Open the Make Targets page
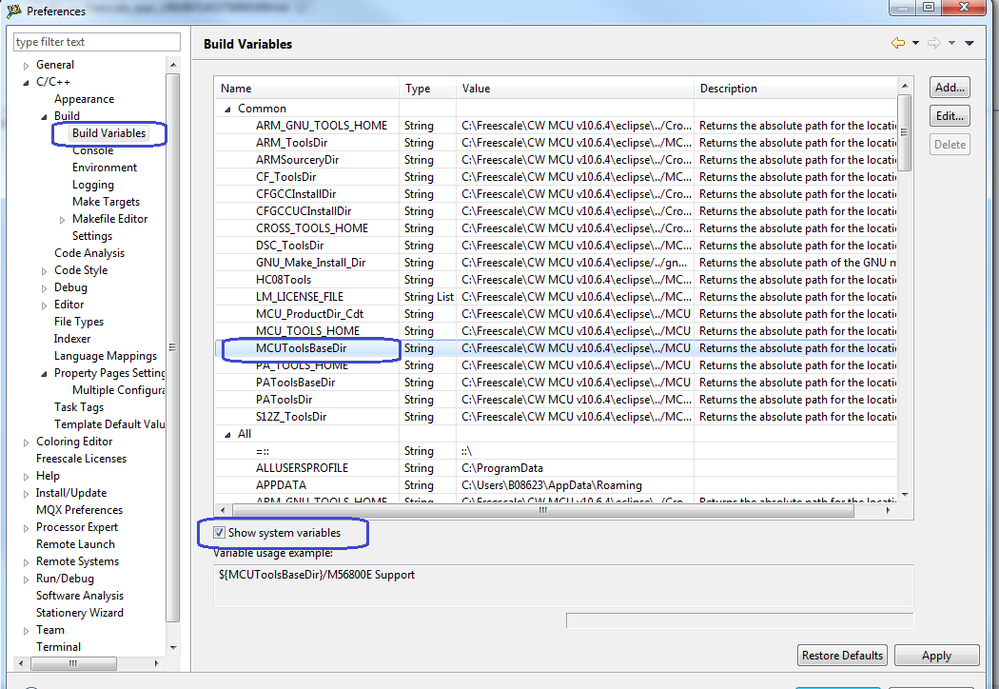 [106, 201]
